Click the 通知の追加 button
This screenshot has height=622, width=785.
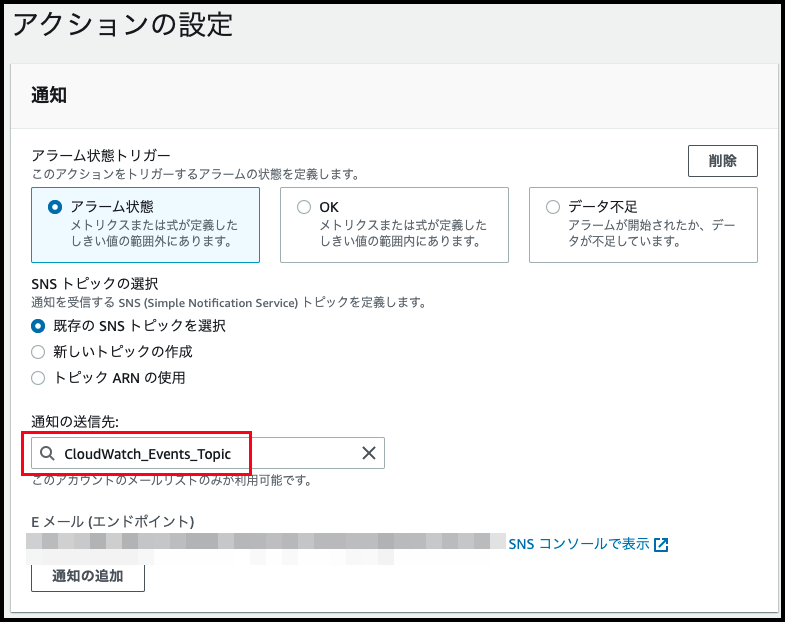(x=88, y=576)
